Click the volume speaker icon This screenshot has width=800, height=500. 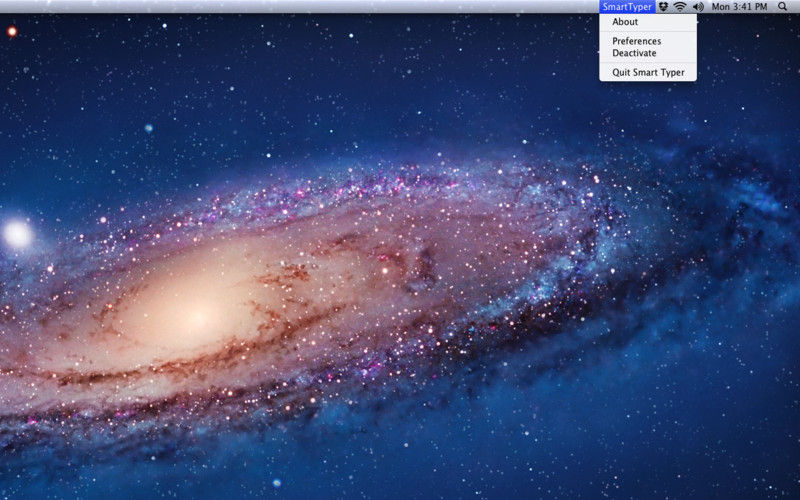(698, 7)
